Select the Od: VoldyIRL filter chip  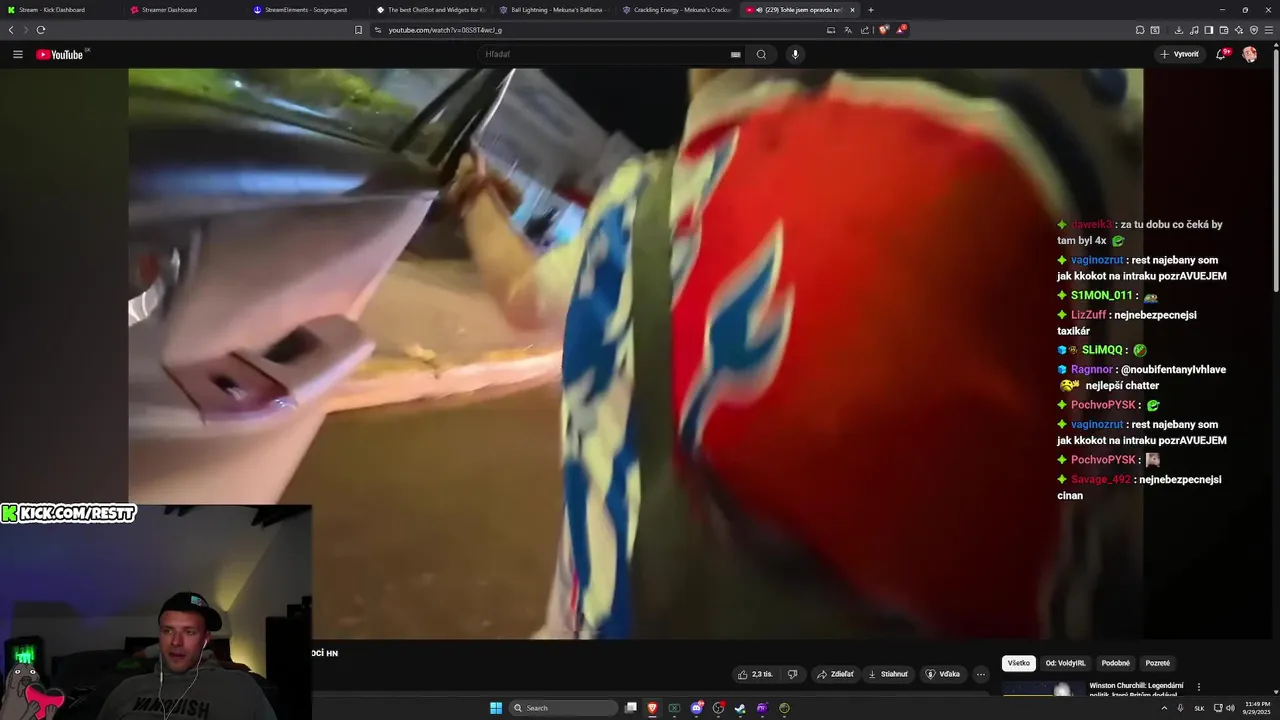[1065, 663]
